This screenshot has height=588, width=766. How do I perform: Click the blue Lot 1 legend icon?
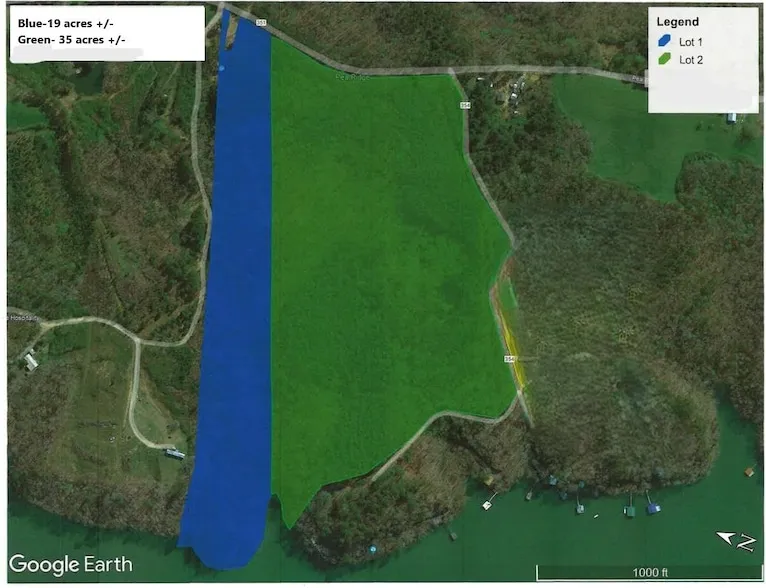664,42
